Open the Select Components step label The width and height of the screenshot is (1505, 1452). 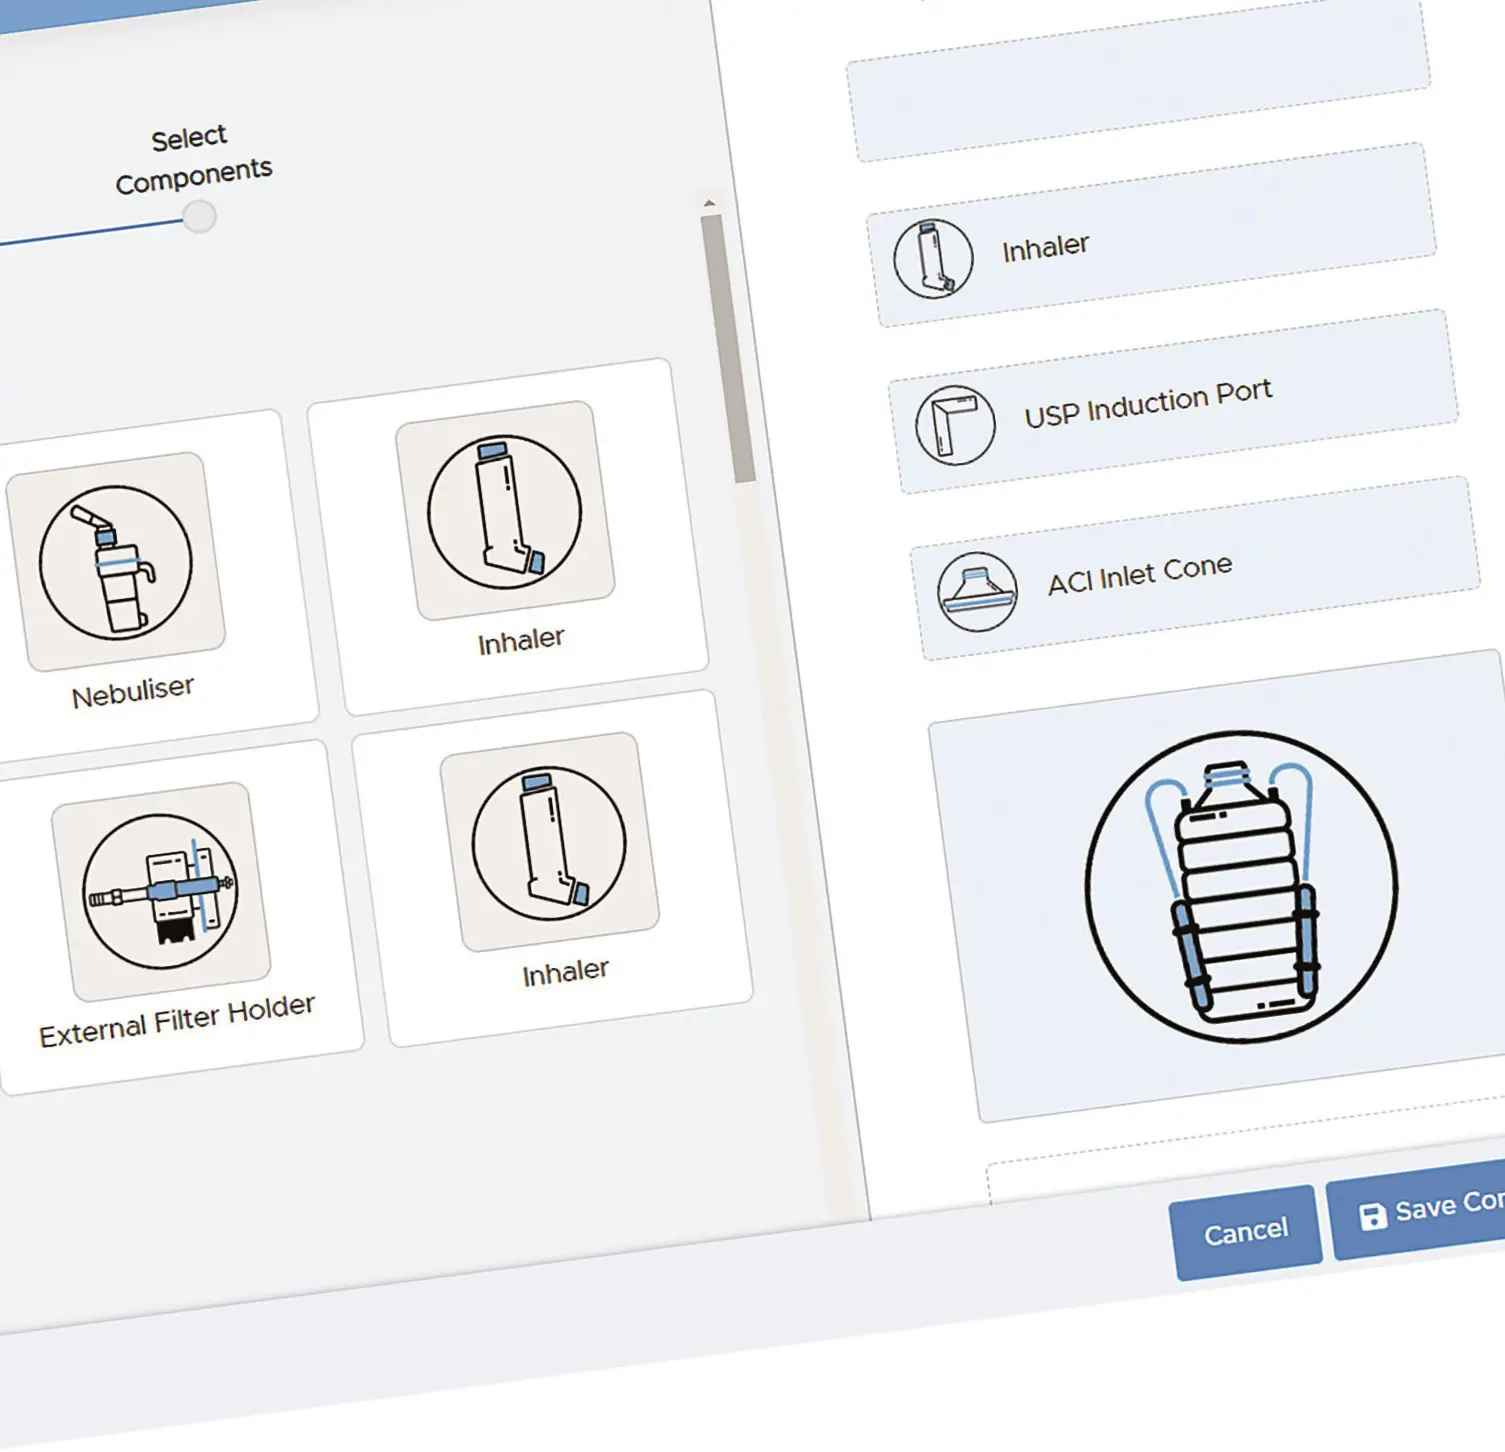[191, 158]
